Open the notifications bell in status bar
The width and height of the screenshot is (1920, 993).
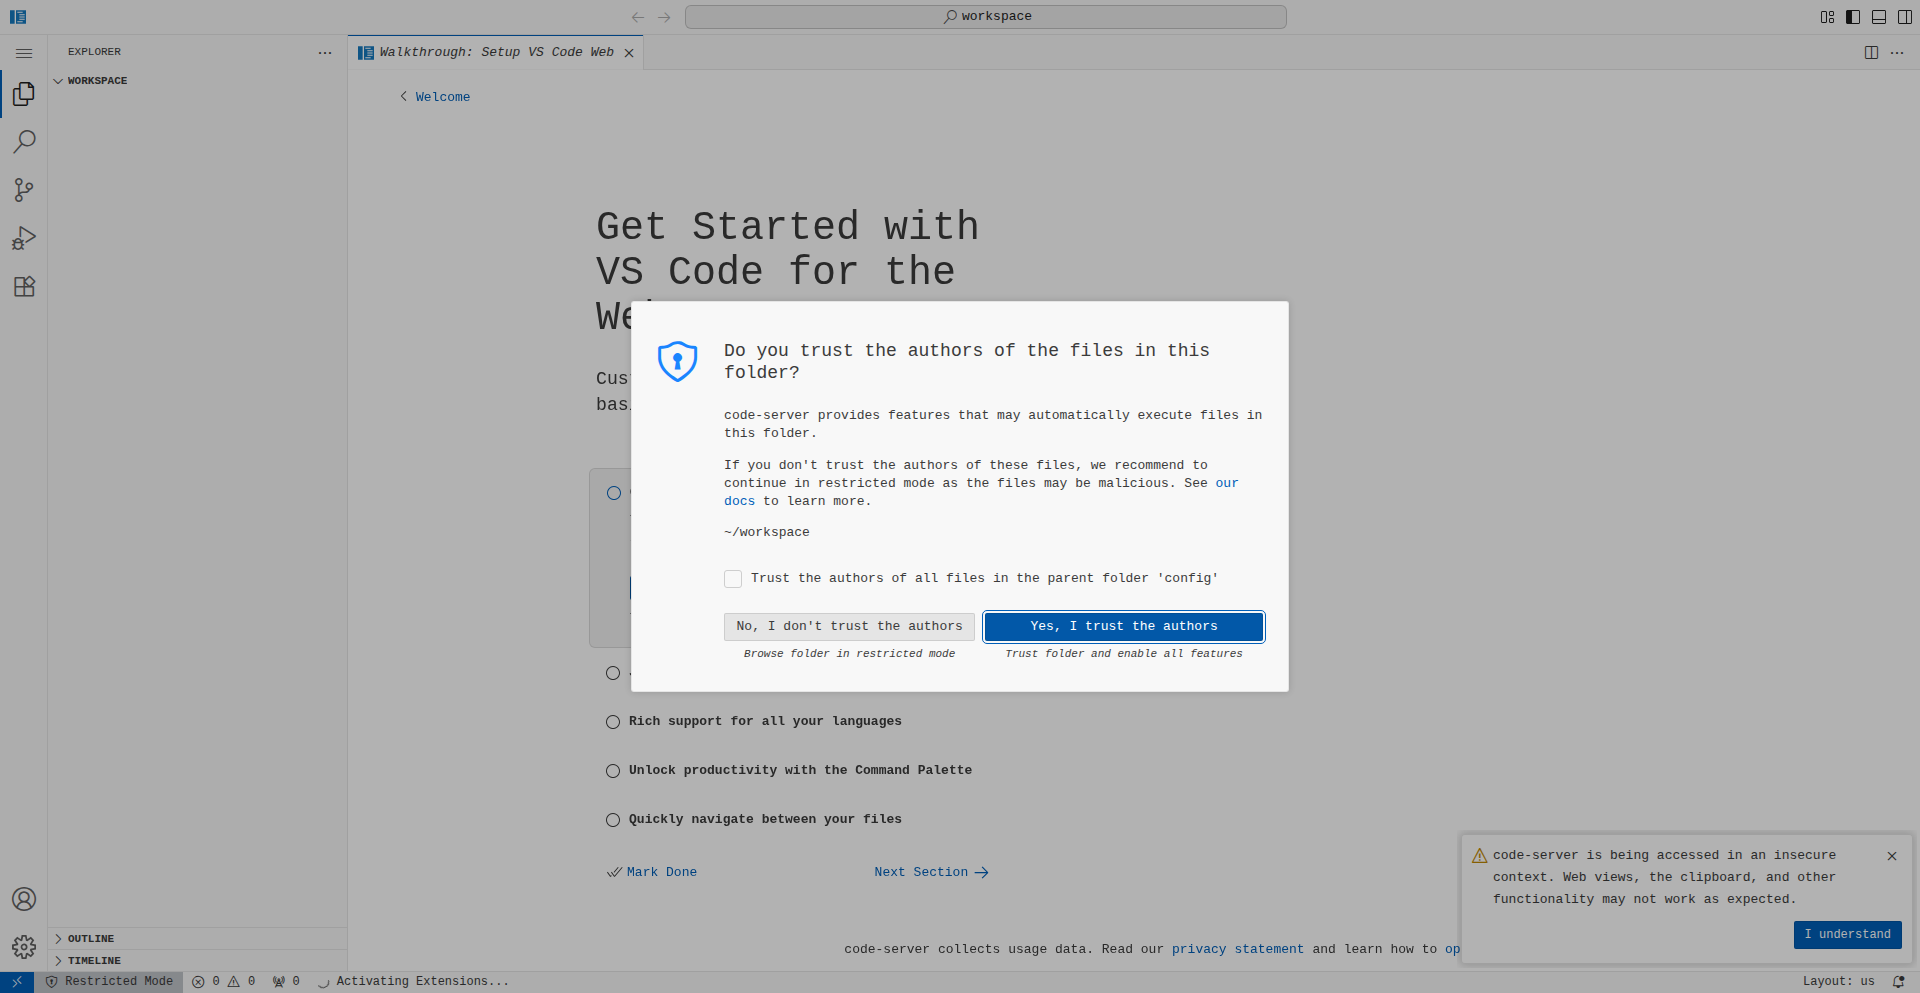[1899, 982]
